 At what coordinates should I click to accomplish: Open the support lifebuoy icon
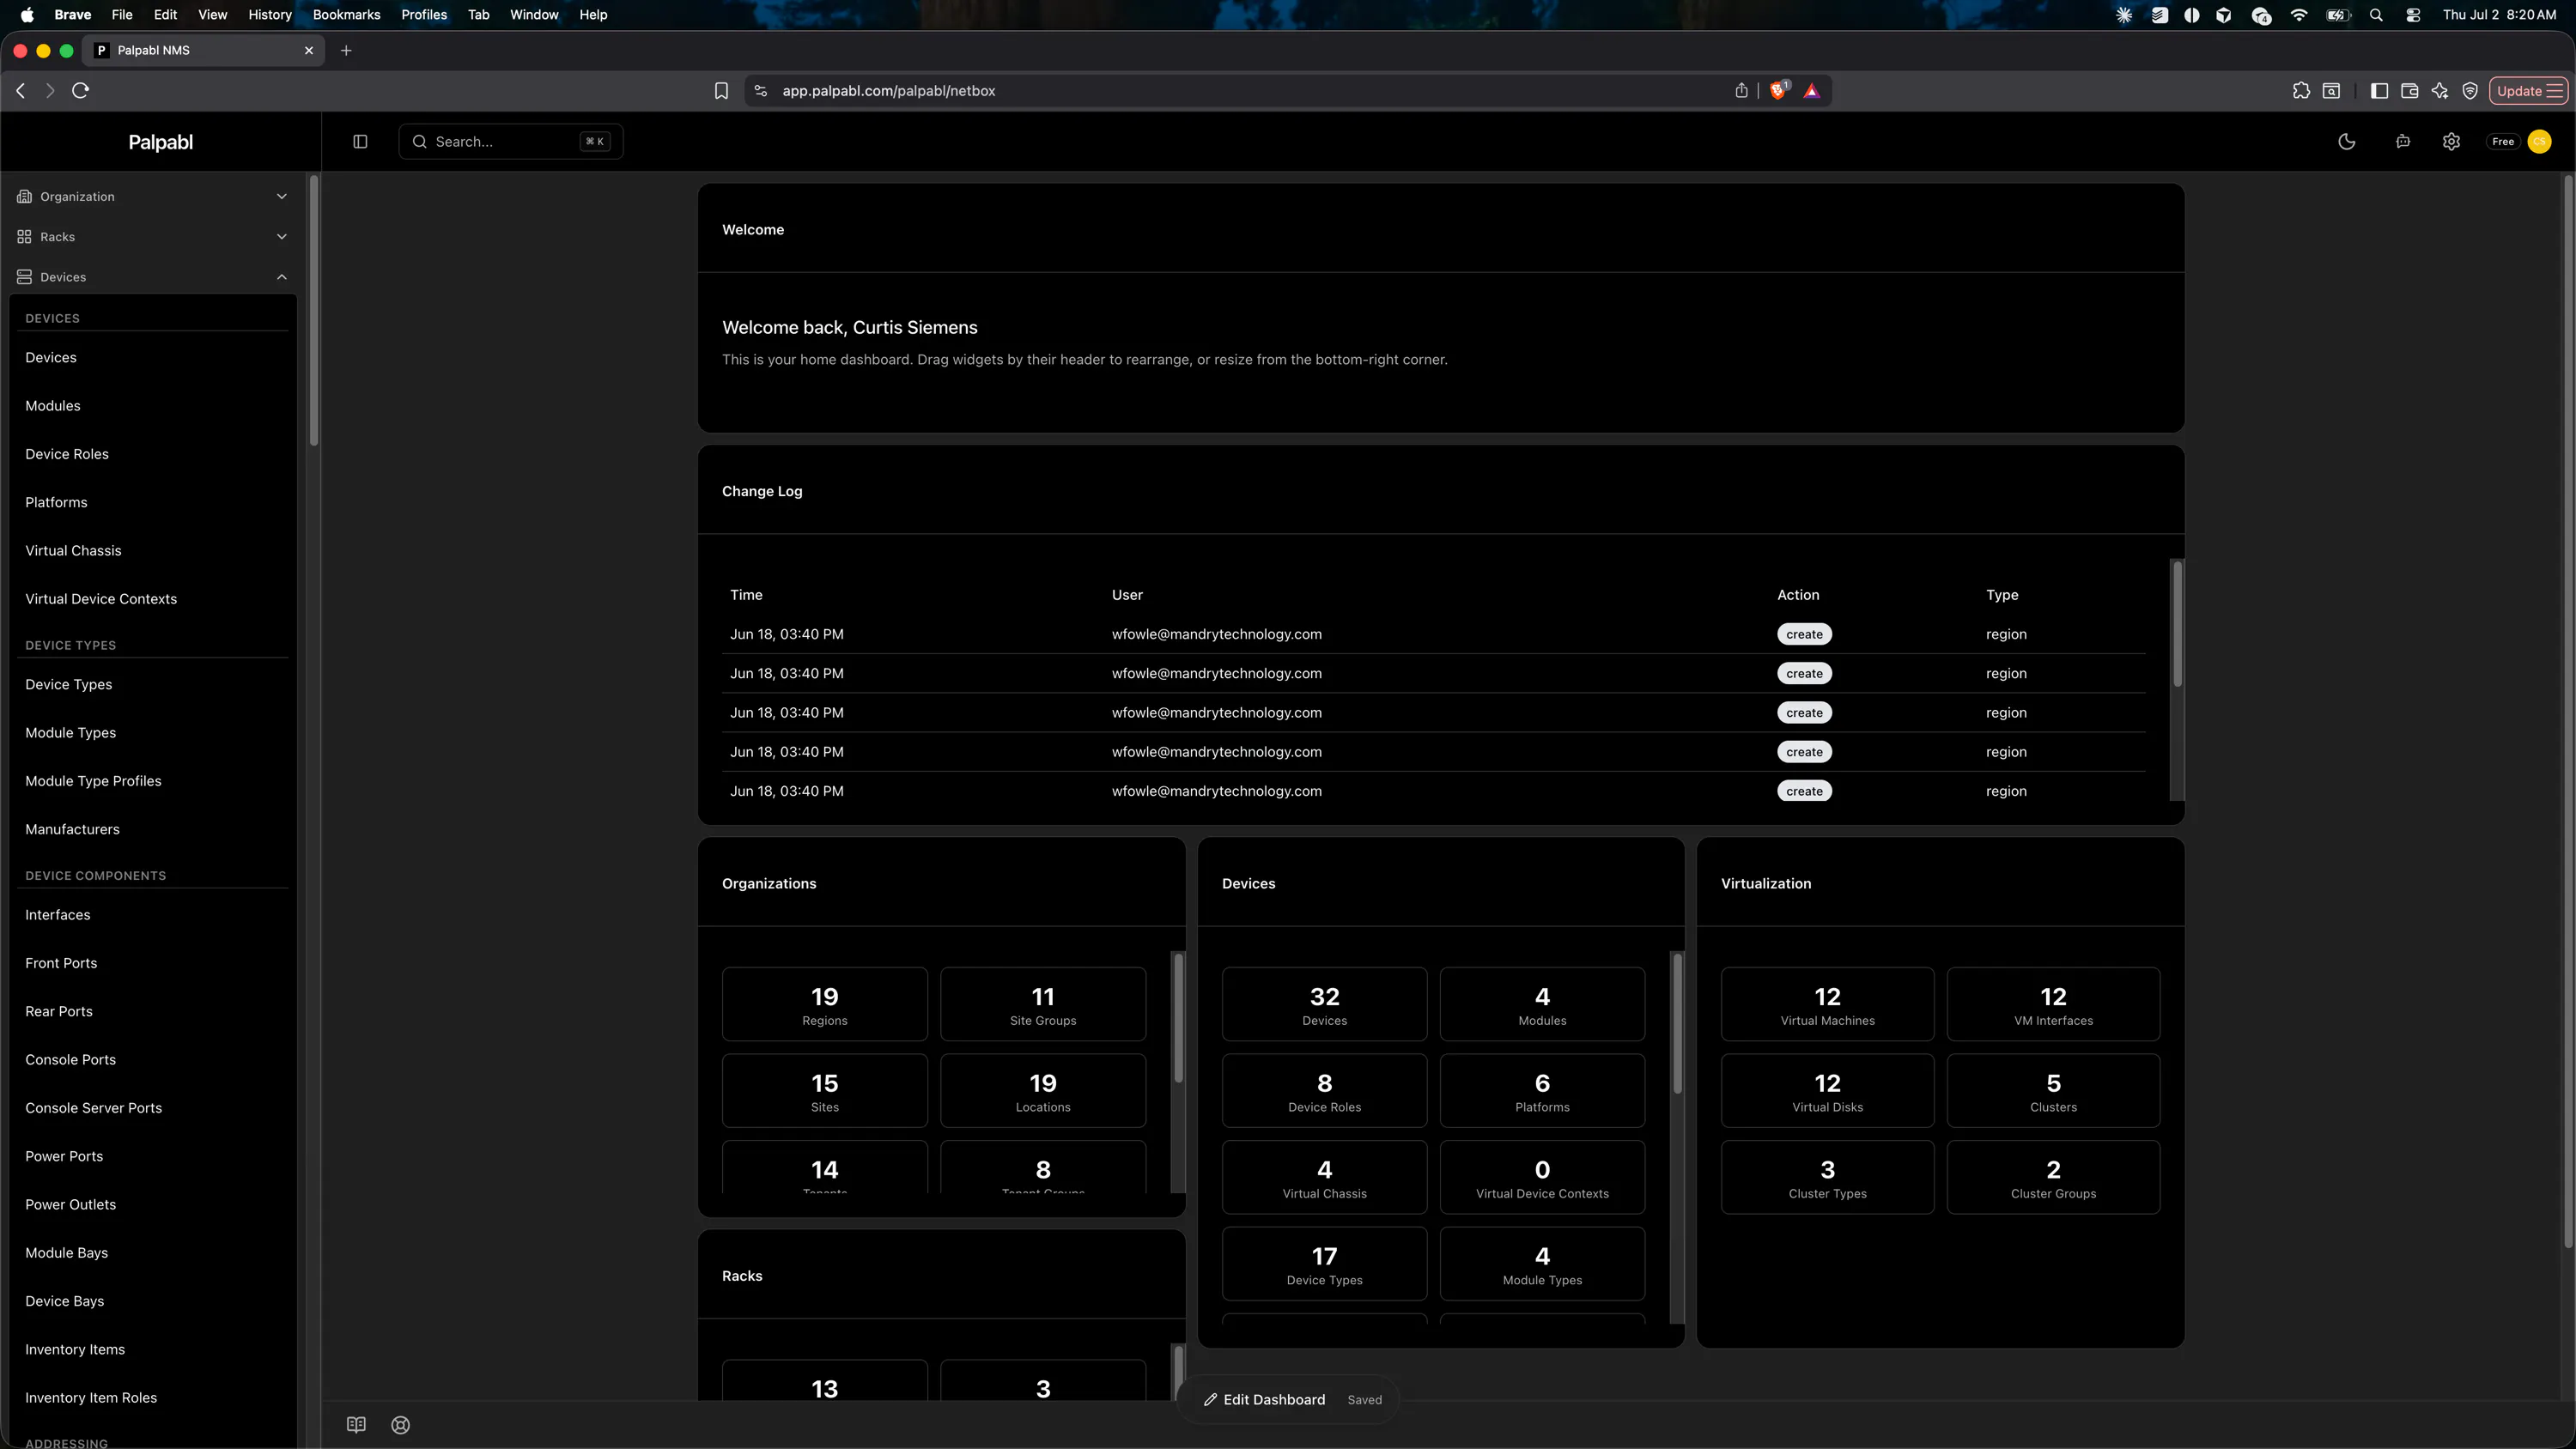pyautogui.click(x=401, y=1424)
